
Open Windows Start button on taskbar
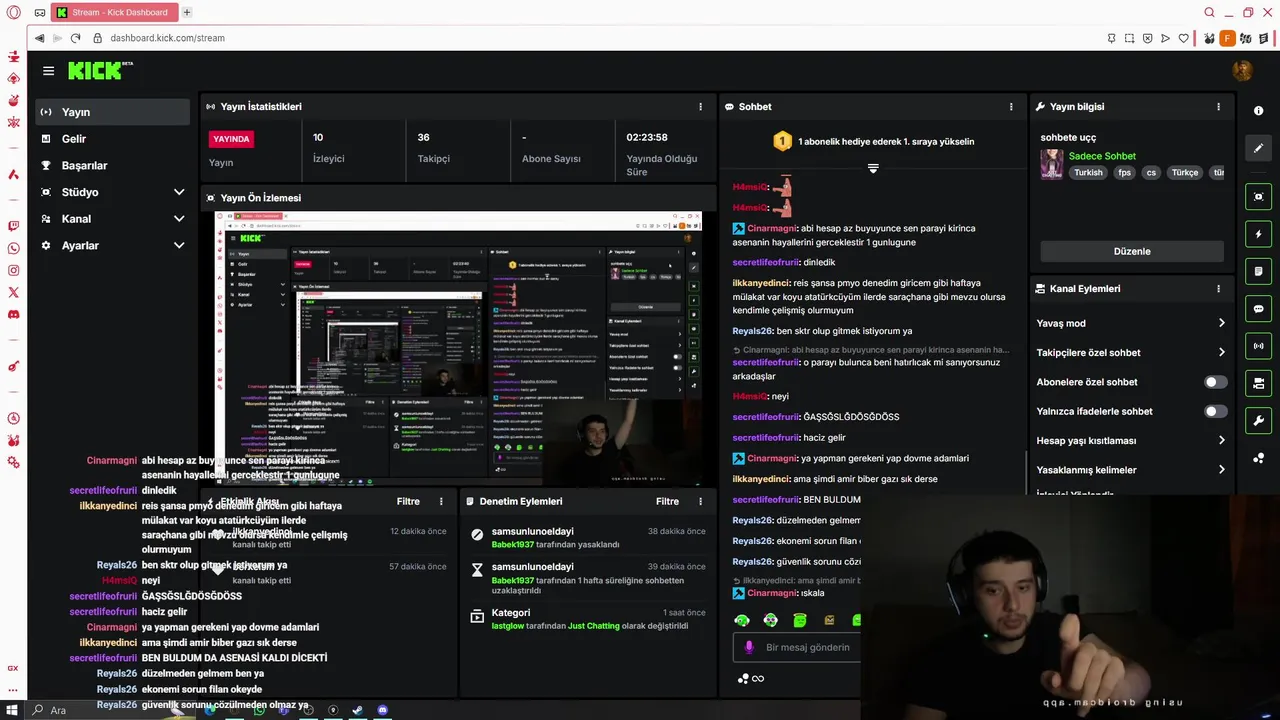click(12, 710)
